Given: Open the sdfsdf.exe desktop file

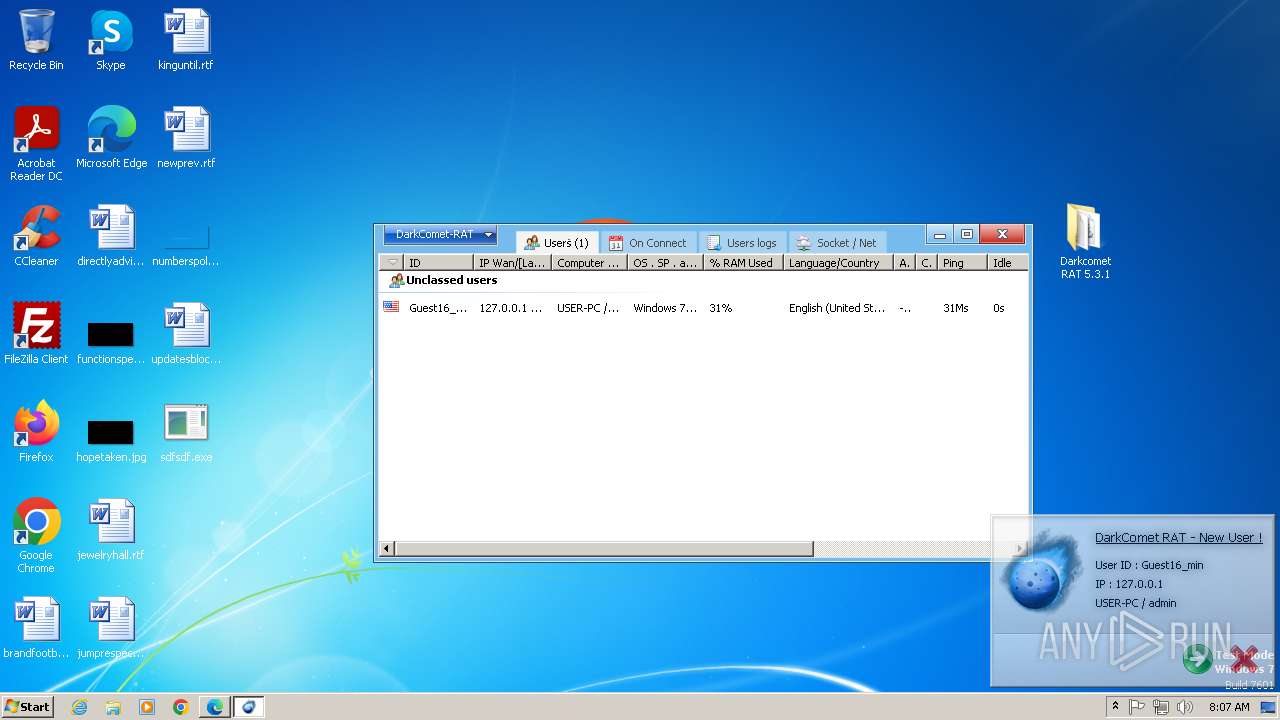Looking at the screenshot, I should click(186, 432).
